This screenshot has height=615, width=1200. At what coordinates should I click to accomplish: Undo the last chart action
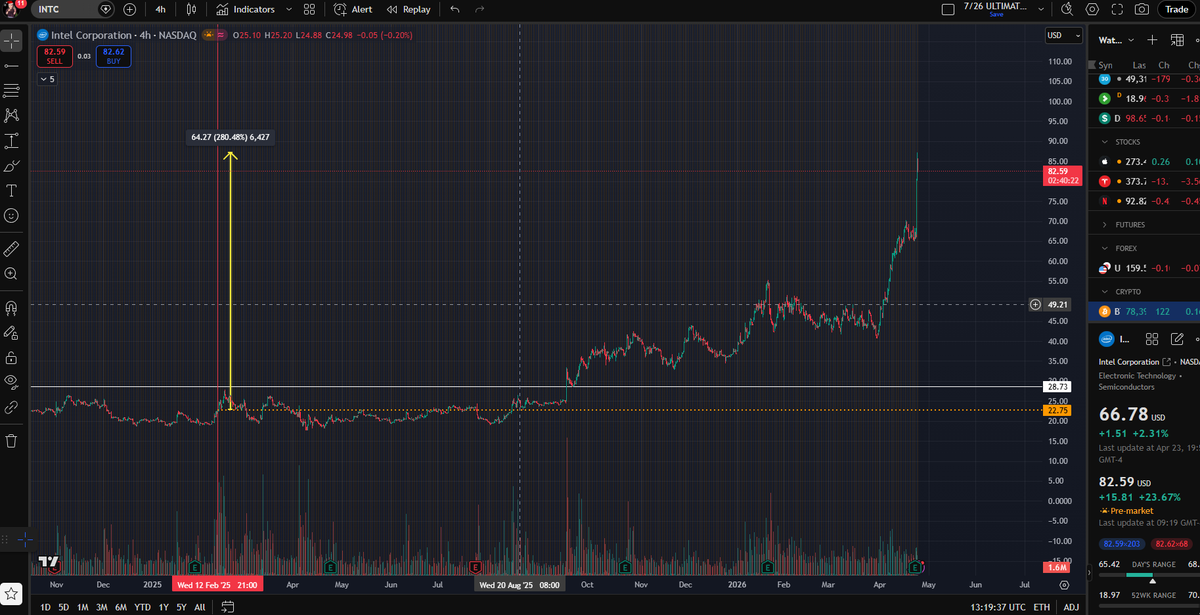pos(455,9)
